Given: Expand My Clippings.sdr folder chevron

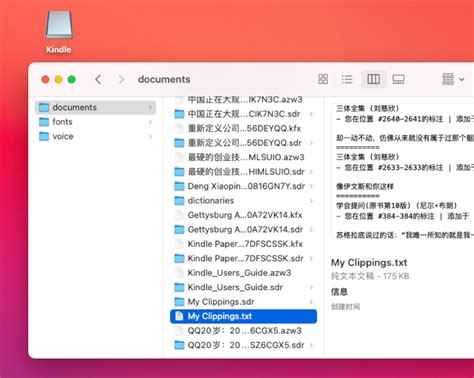Looking at the screenshot, I should click(x=311, y=302).
